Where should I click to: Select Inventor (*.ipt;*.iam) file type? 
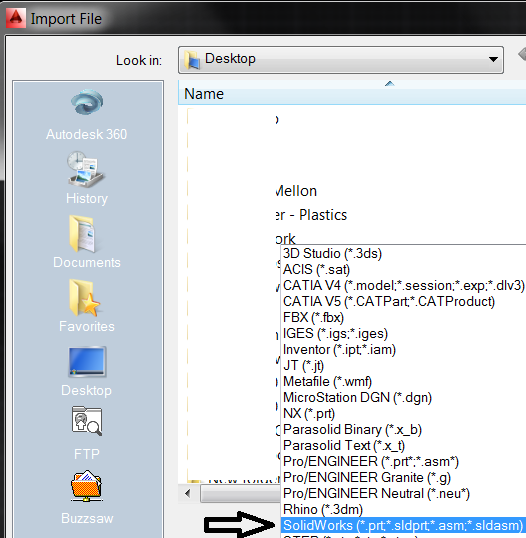point(404,350)
